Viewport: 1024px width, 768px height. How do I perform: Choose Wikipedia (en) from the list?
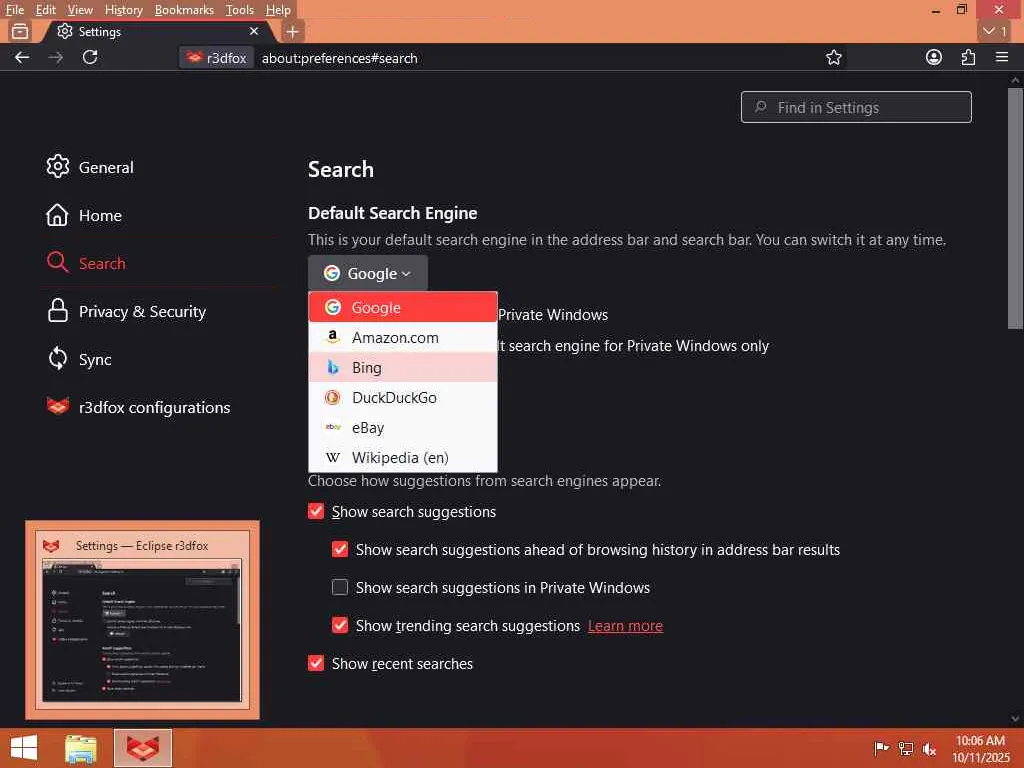403,457
